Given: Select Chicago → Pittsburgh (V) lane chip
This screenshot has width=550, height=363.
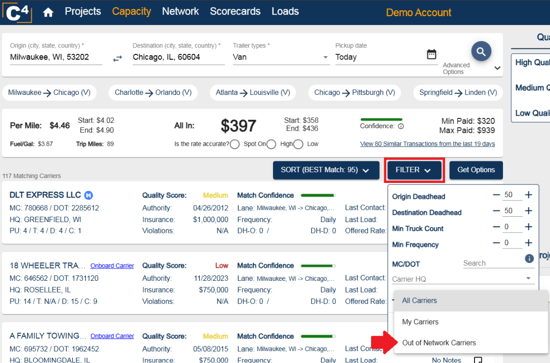Looking at the screenshot, I should [x=355, y=93].
